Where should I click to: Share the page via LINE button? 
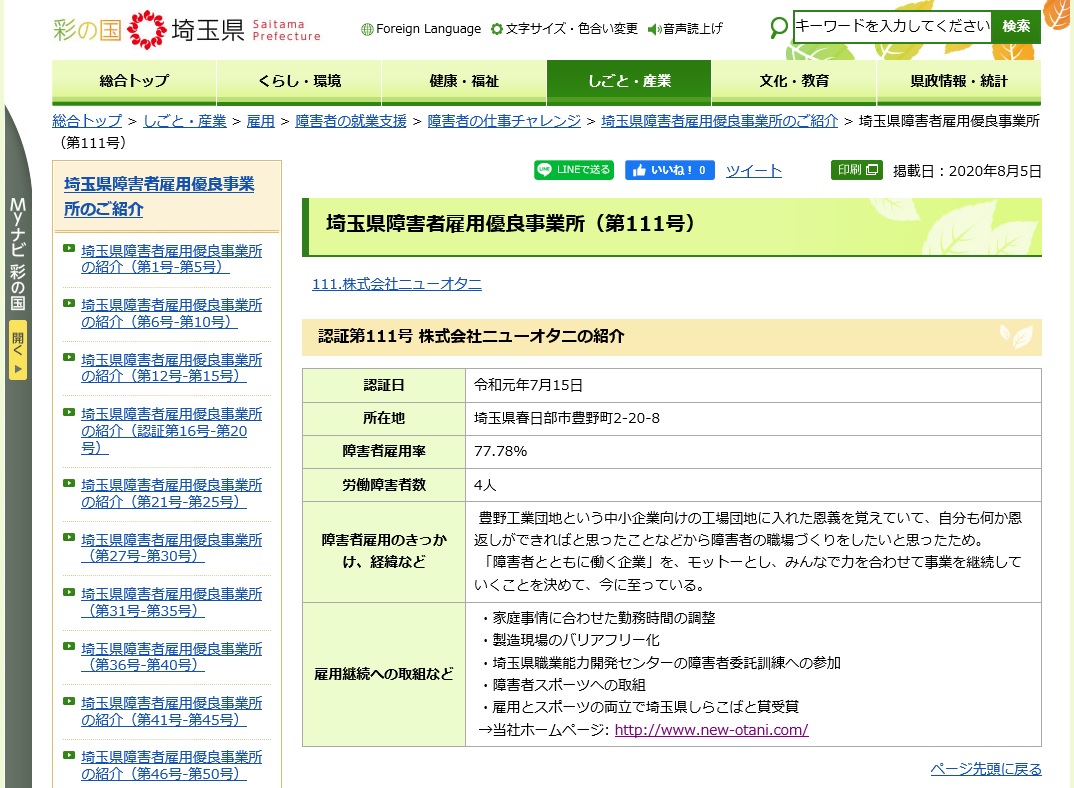click(573, 170)
